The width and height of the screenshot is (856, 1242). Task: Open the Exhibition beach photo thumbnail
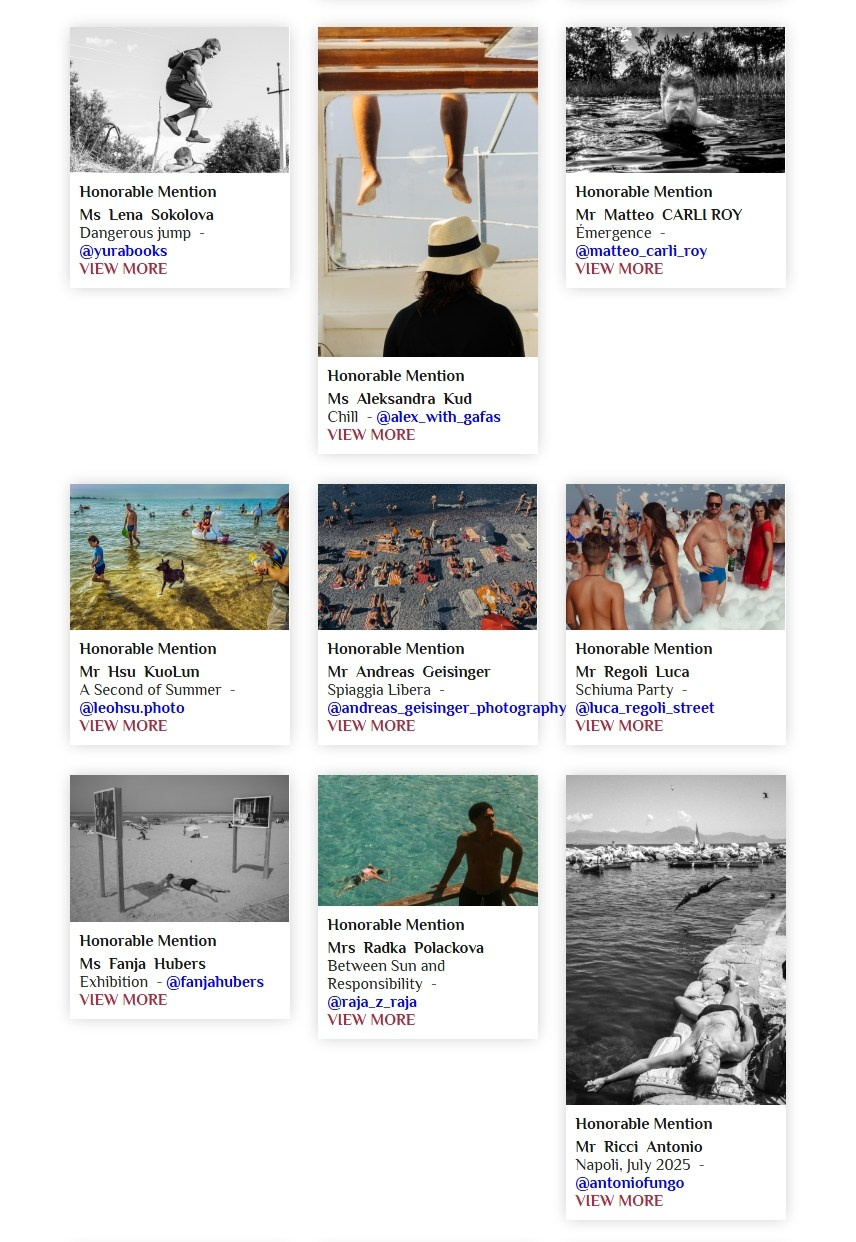point(179,848)
